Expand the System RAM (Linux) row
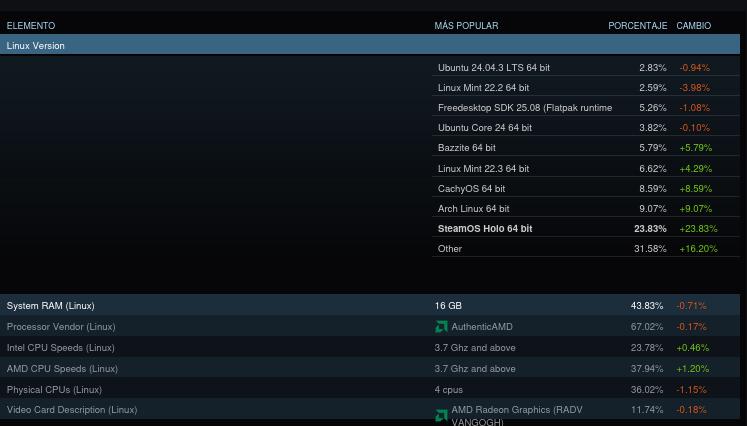The image size is (747, 426). 370,305
